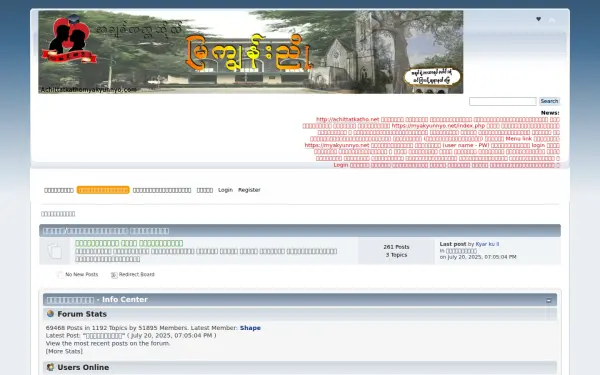Click the No New Posts legend icon
Image resolution: width=600 pixels, height=375 pixels.
pos(60,275)
